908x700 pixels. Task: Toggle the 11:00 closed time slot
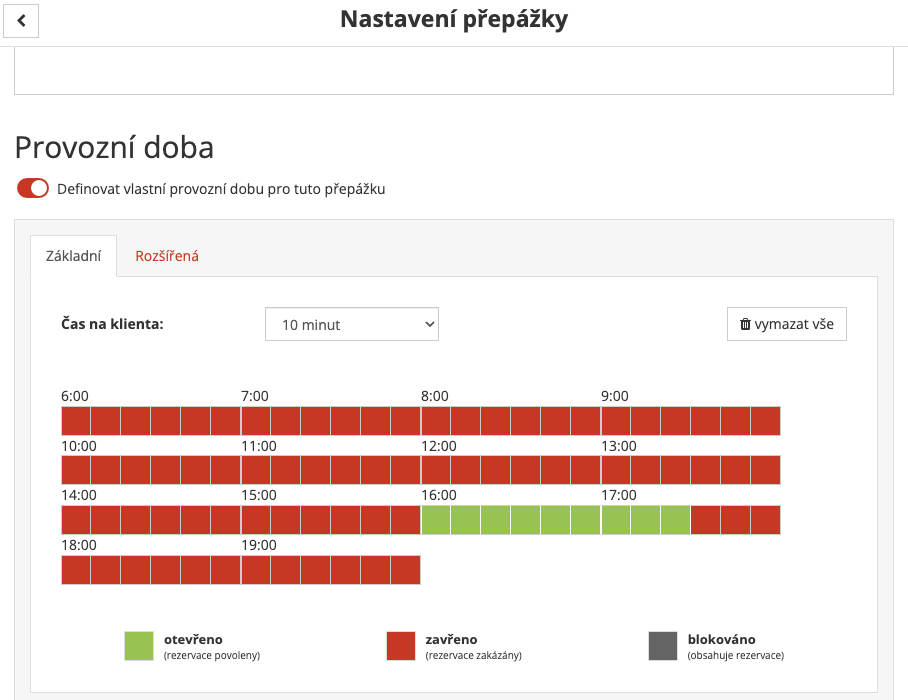coord(256,470)
